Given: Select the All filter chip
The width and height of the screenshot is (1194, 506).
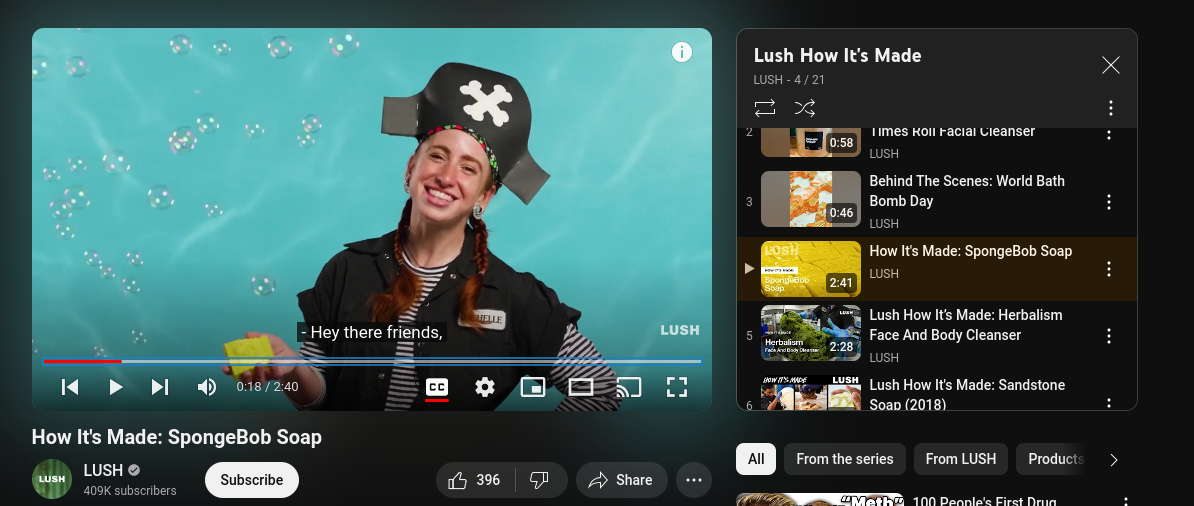Looking at the screenshot, I should (756, 459).
